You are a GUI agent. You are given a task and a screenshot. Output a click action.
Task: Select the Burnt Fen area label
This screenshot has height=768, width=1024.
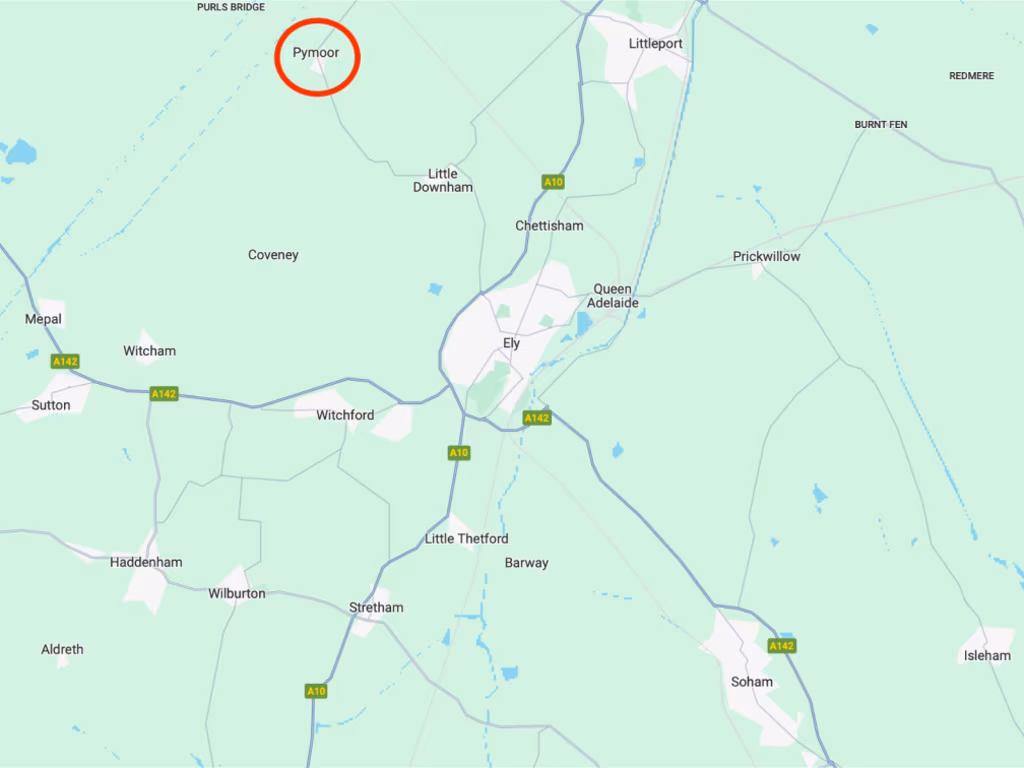881,124
